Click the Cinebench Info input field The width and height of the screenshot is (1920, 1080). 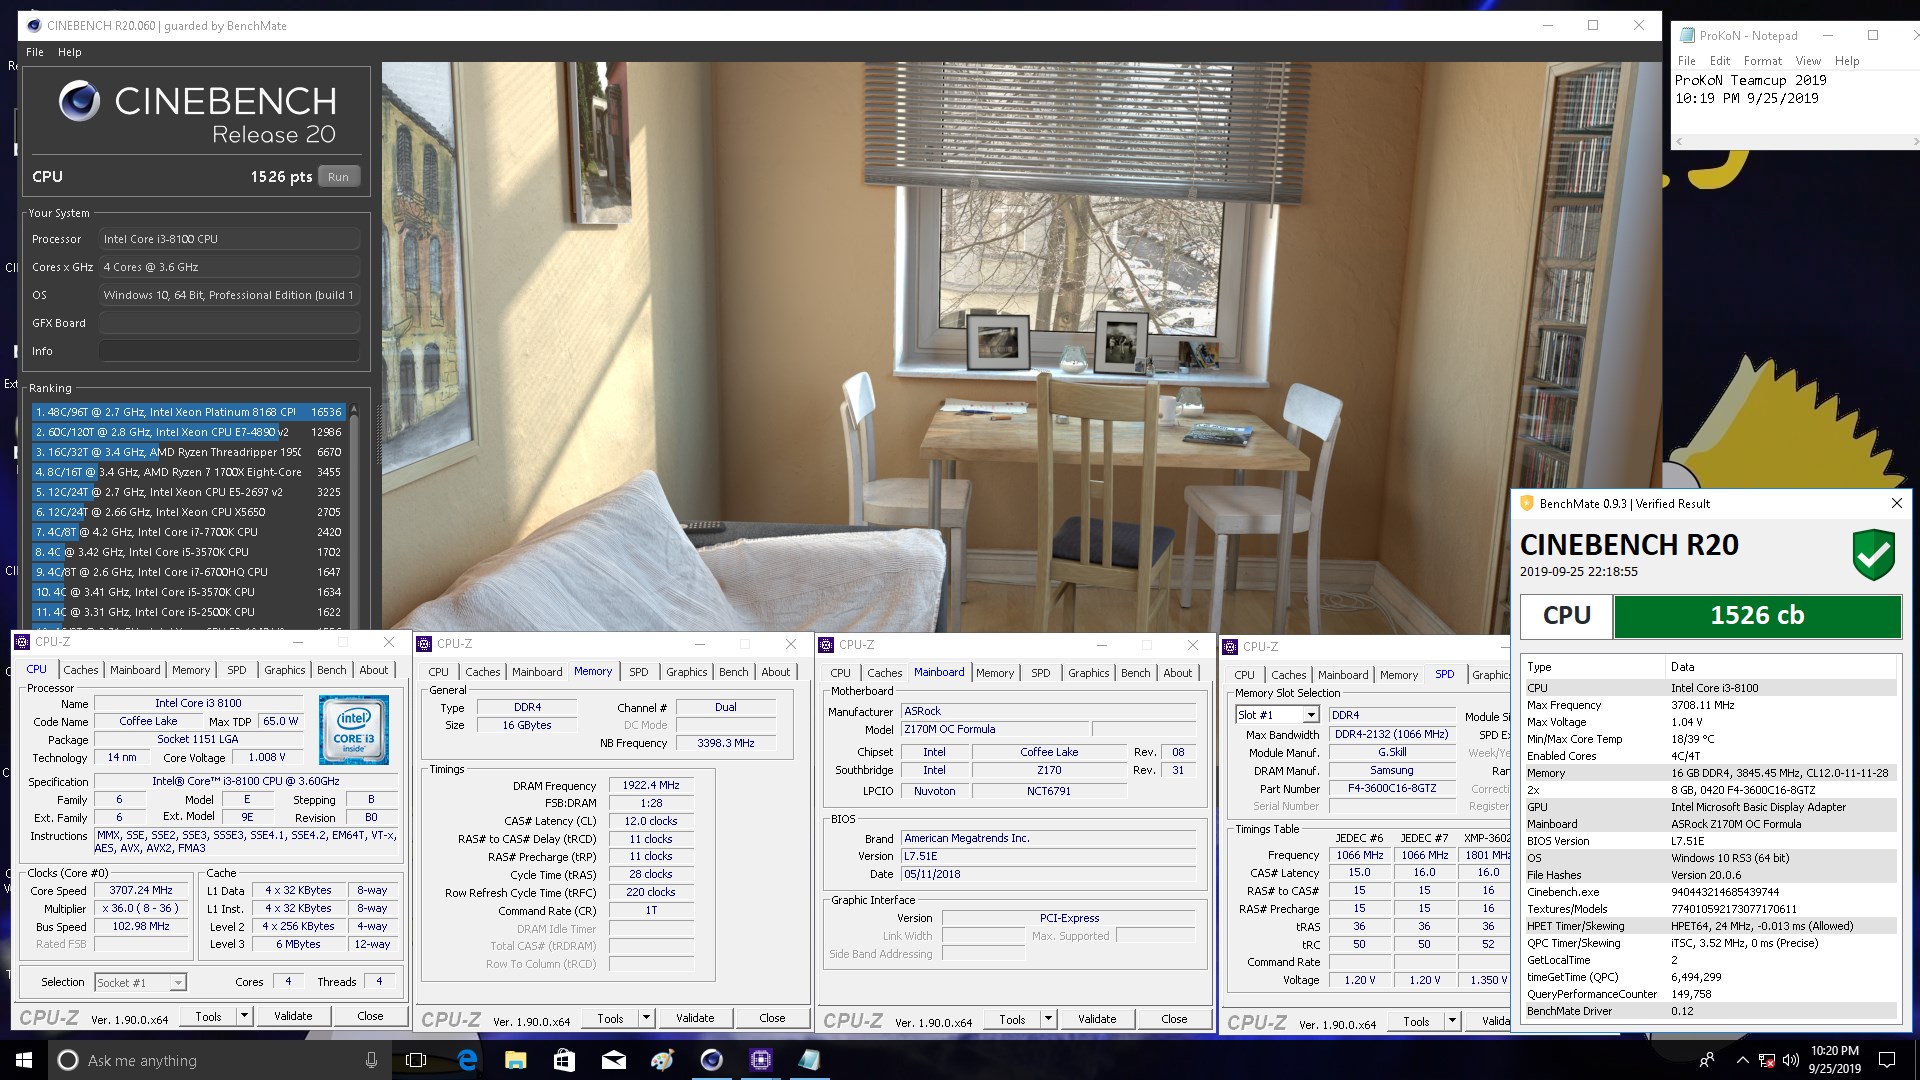(229, 351)
